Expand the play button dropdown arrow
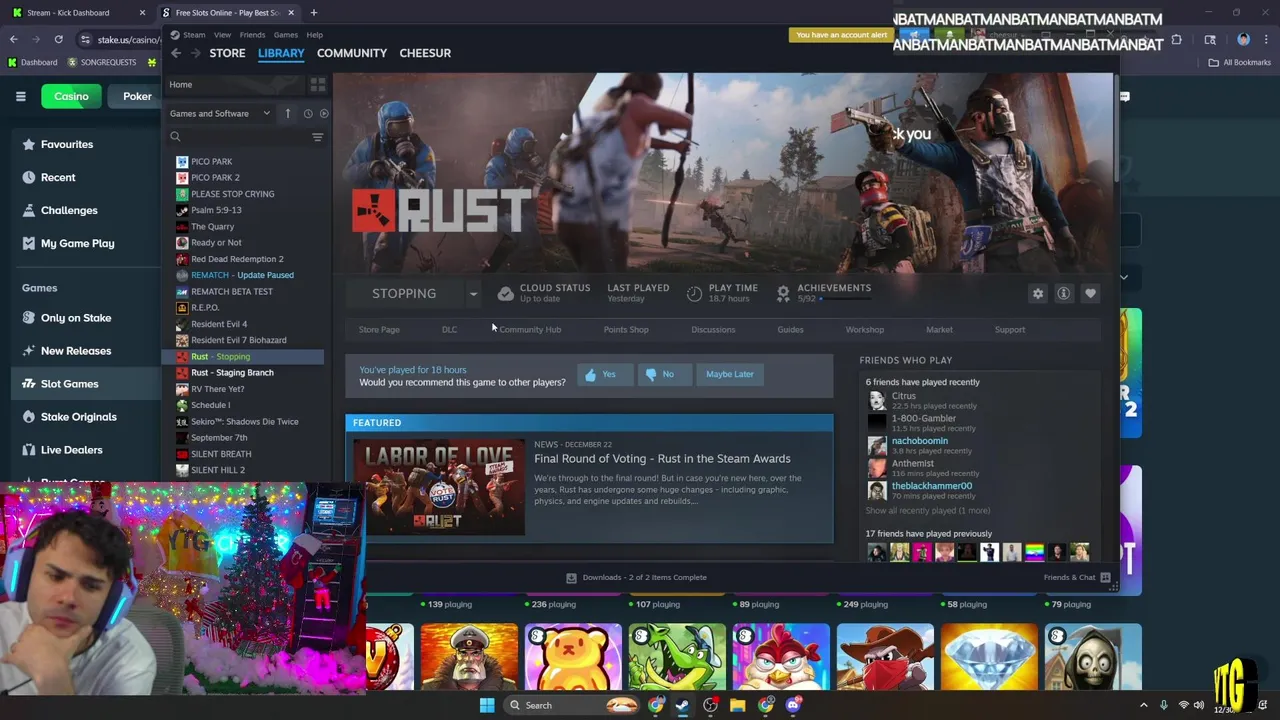The width and height of the screenshot is (1280, 720). (x=473, y=293)
